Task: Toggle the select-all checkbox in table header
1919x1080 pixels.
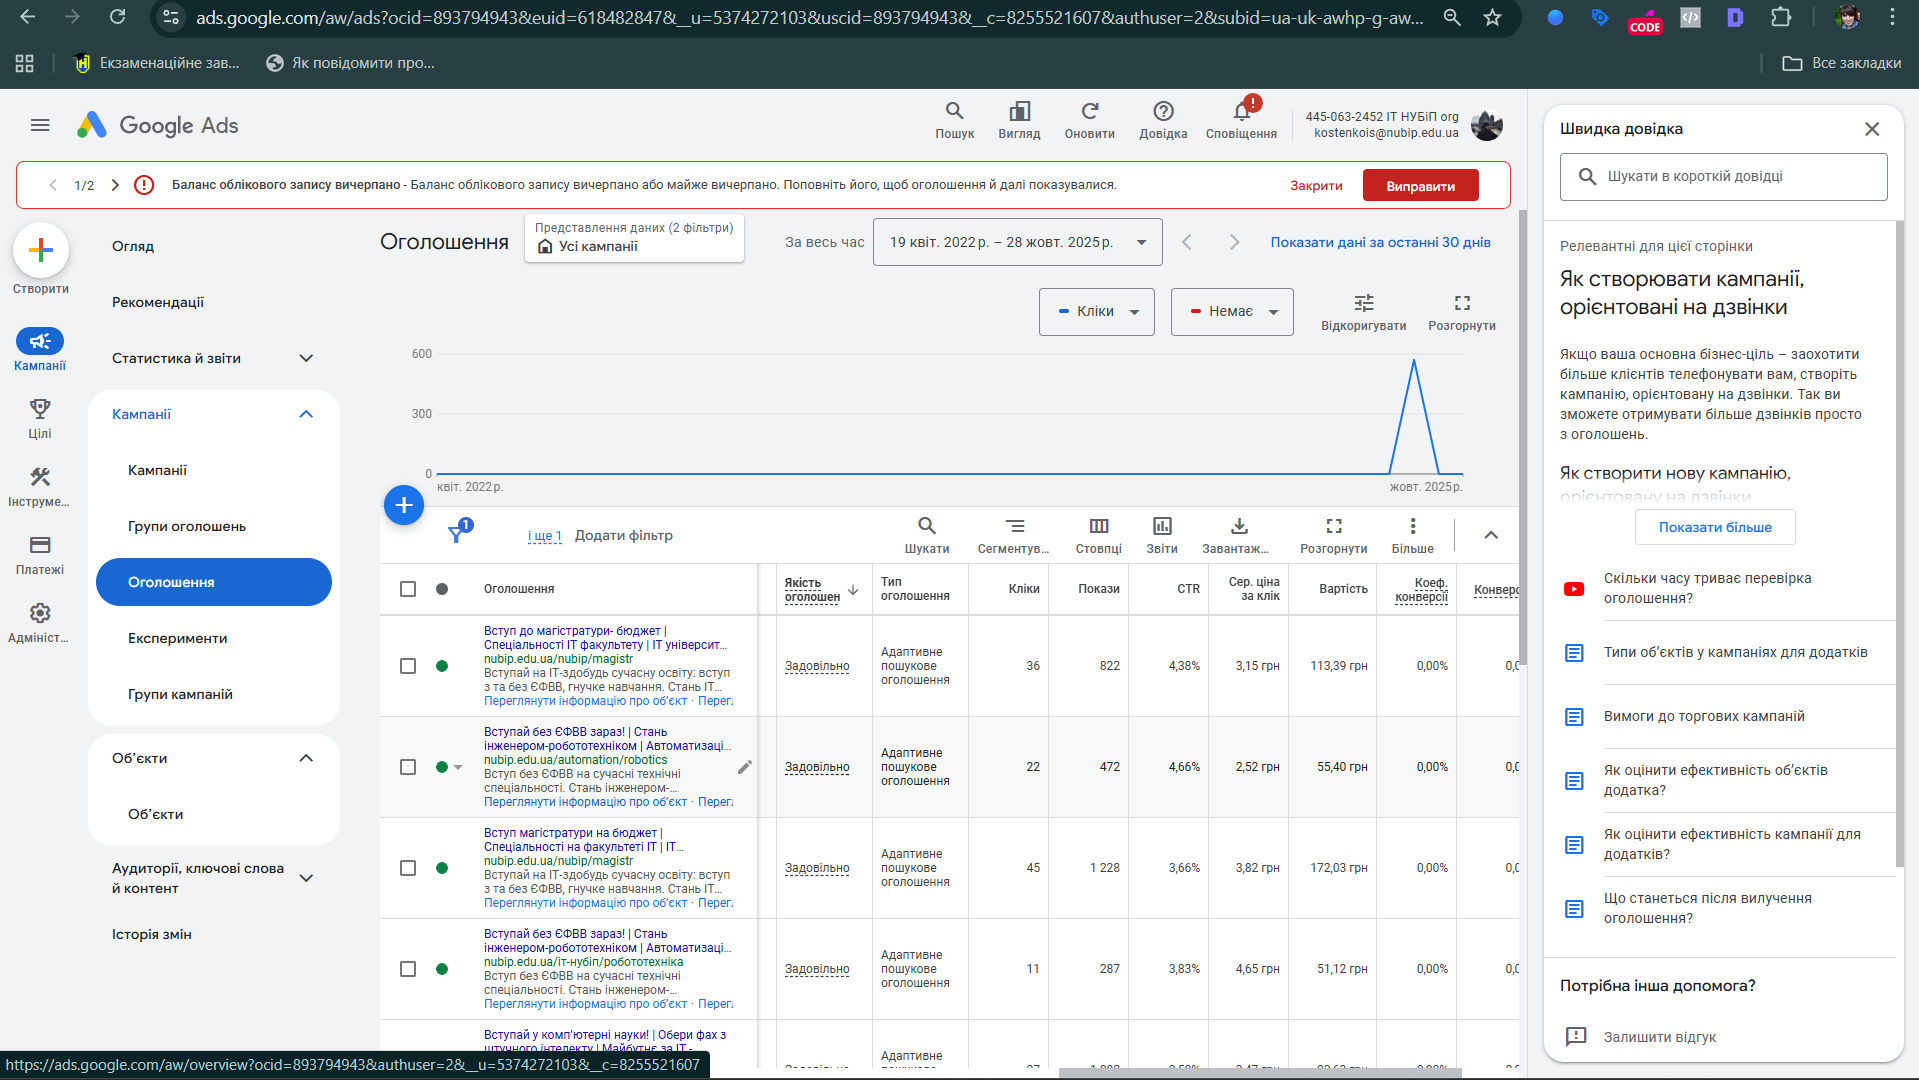Action: coord(408,589)
